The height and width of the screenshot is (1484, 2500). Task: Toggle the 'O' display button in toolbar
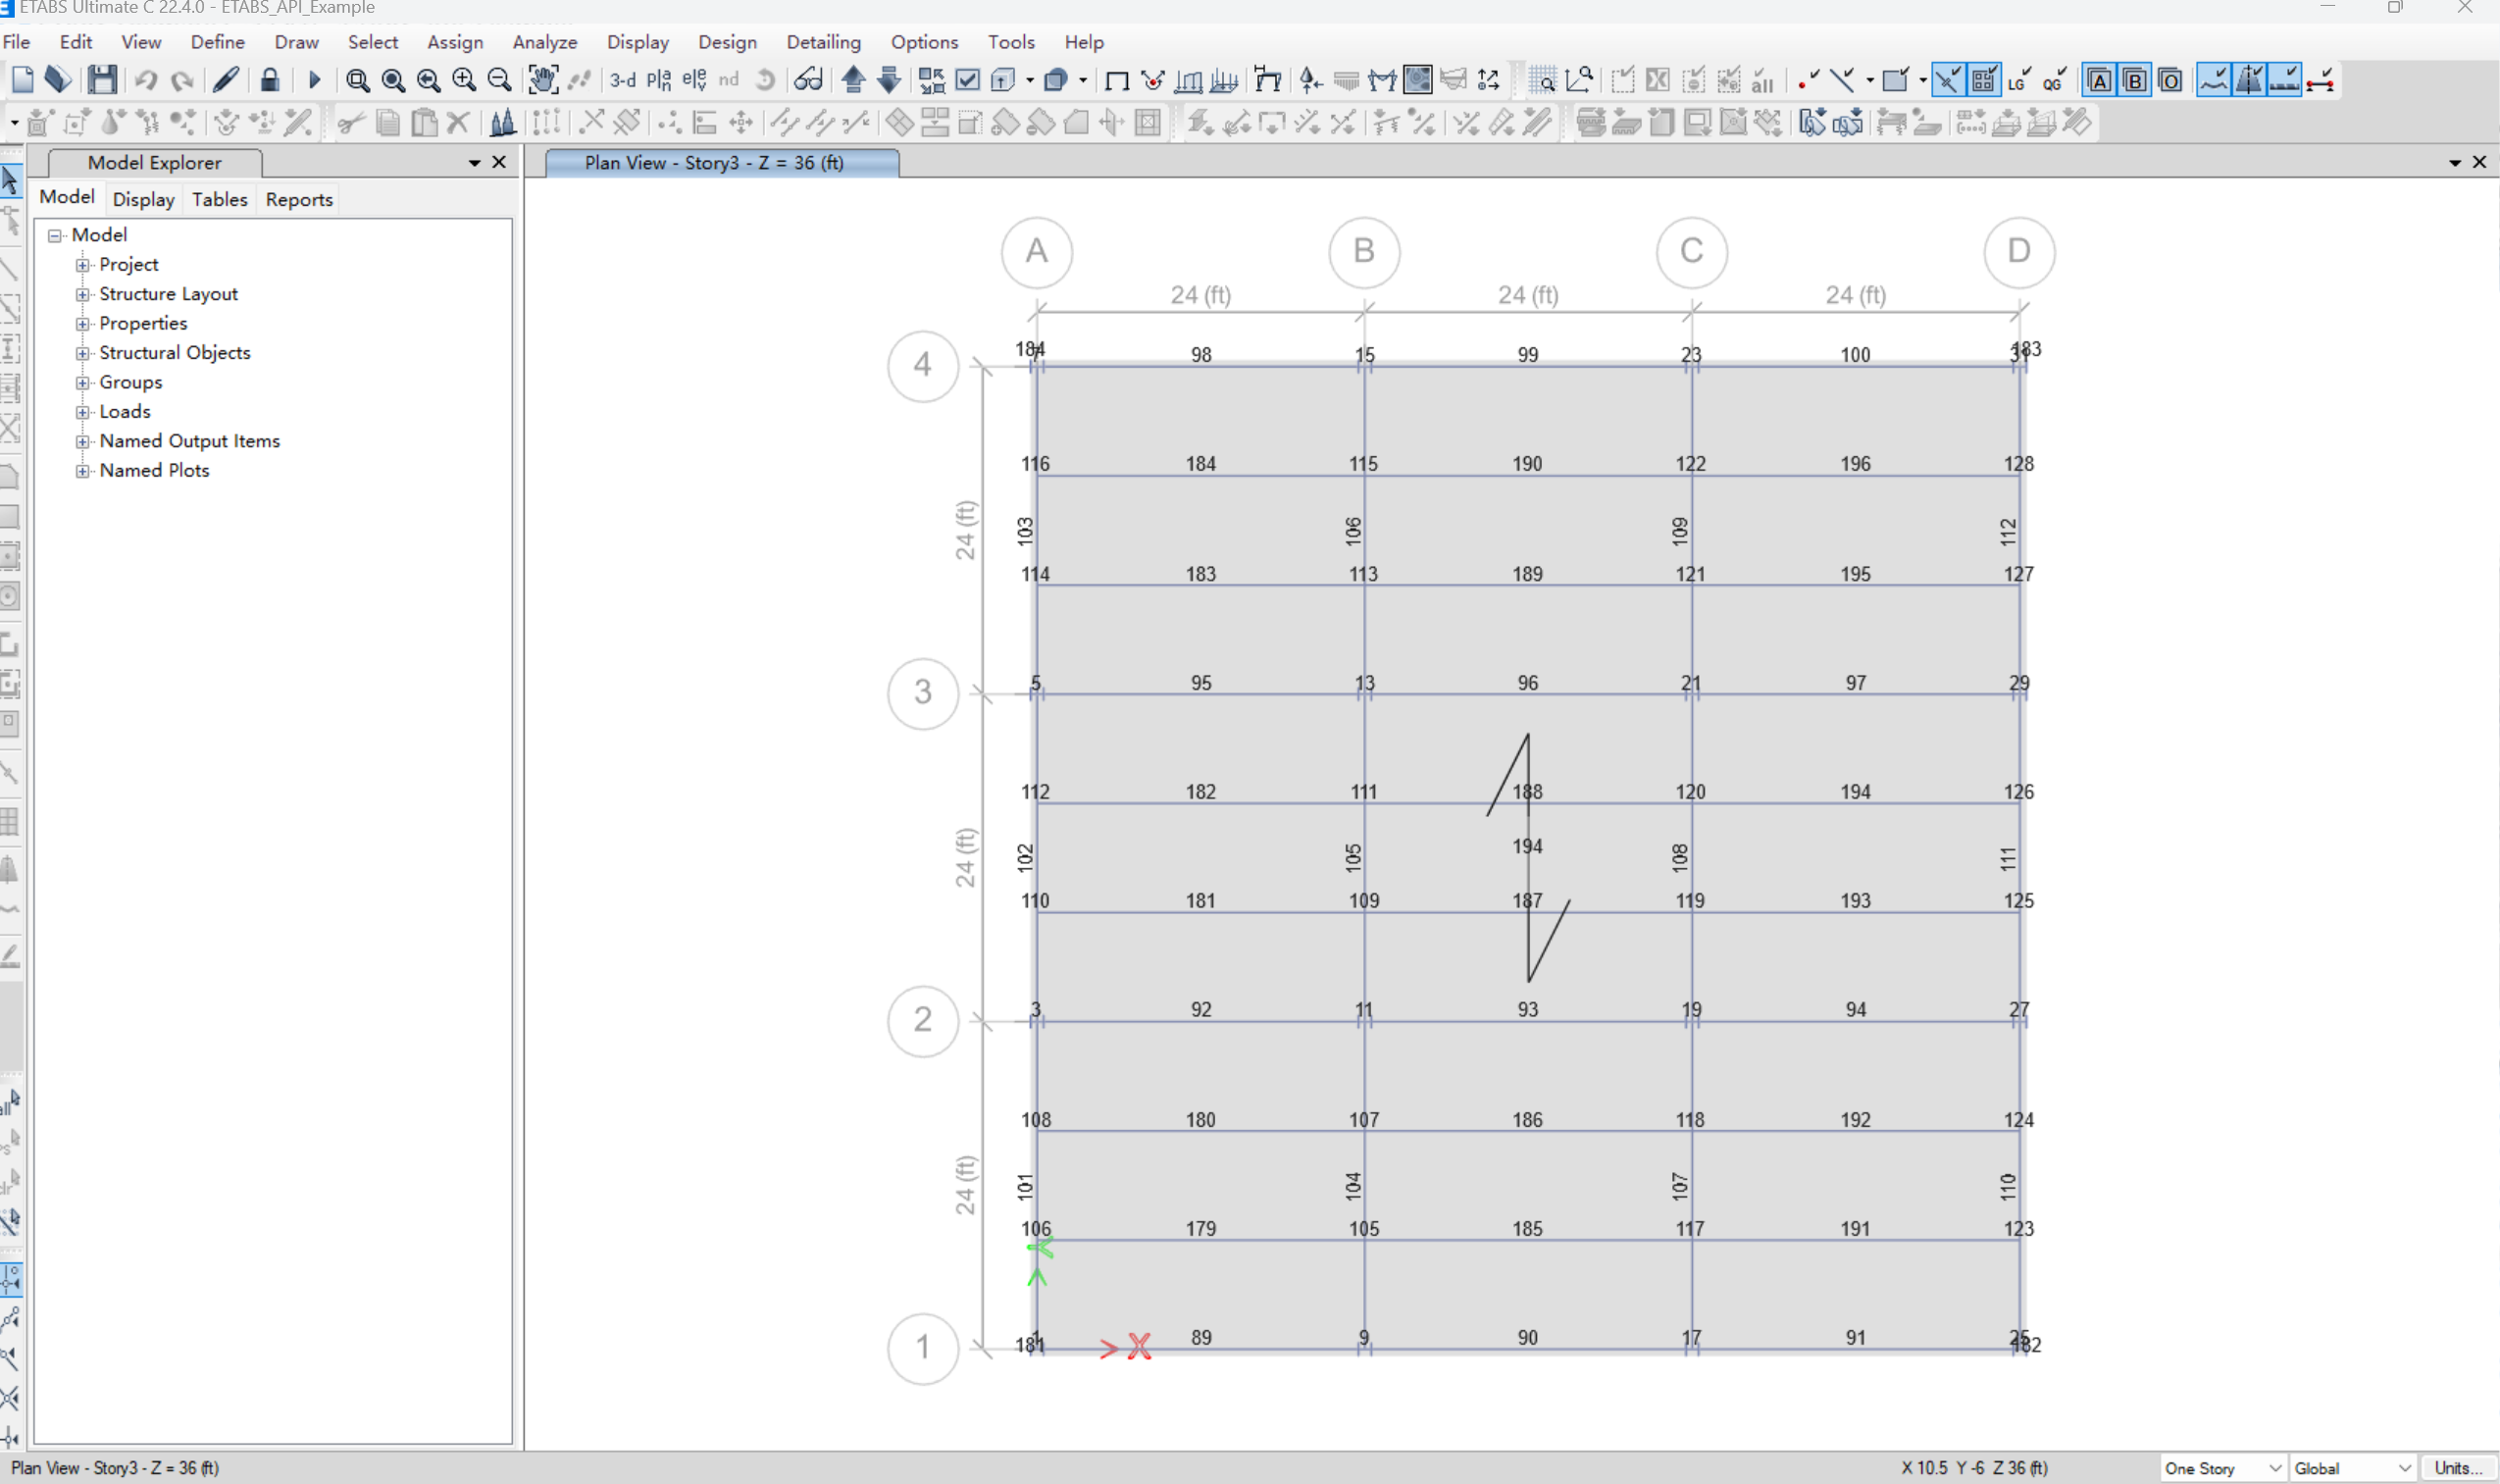(x=2169, y=80)
